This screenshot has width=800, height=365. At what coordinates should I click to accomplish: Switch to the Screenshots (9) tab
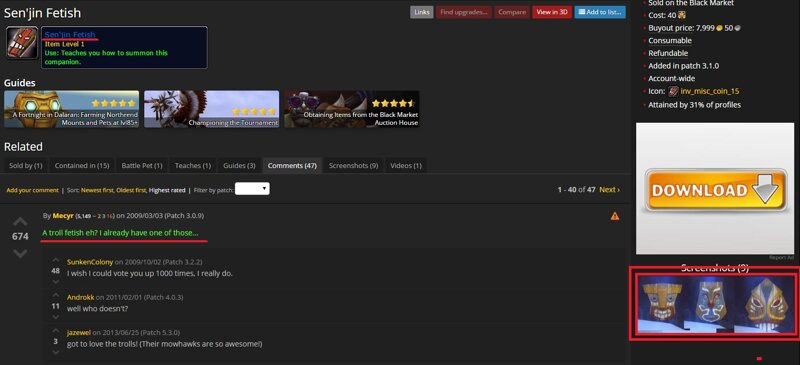[x=354, y=166]
